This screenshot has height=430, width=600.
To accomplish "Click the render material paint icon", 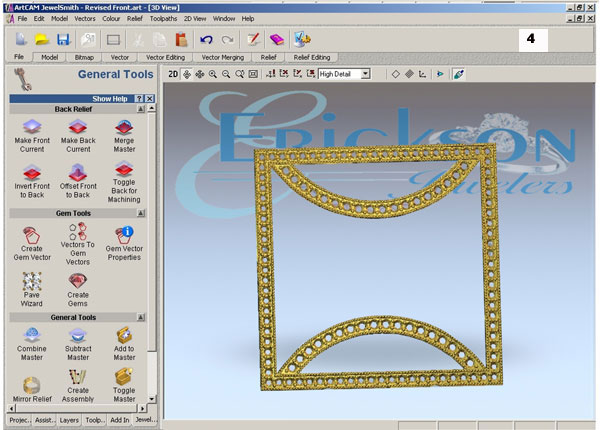I will (x=458, y=74).
